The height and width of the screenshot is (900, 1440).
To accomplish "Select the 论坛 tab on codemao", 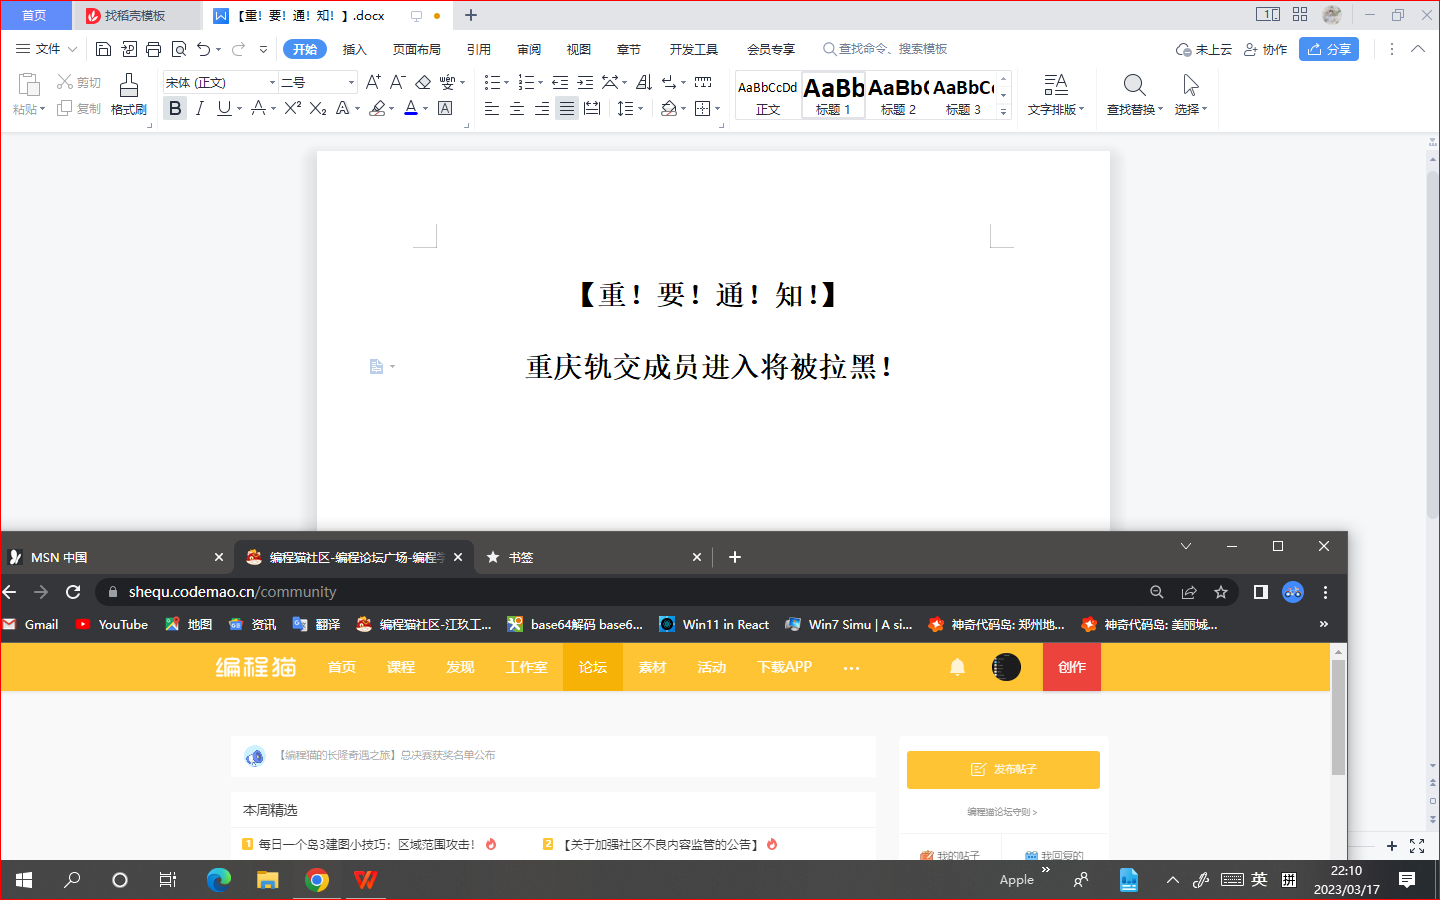I will point(593,667).
